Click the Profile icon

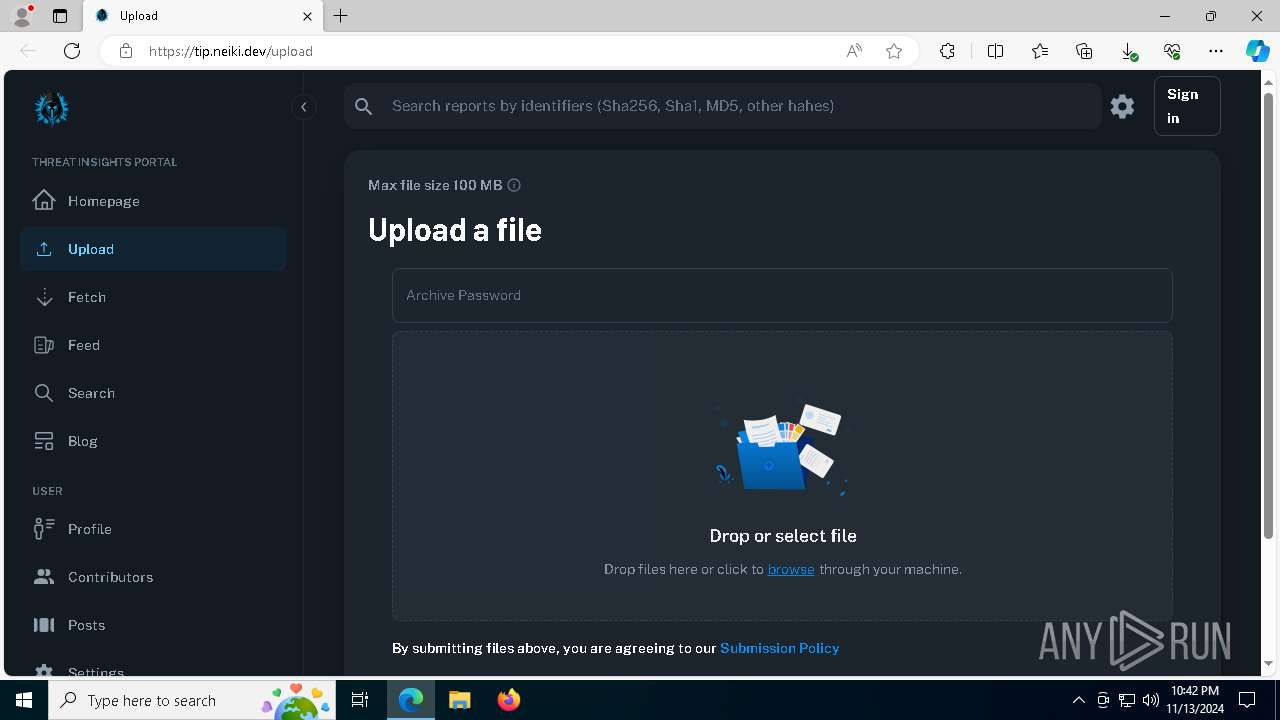[44, 529]
